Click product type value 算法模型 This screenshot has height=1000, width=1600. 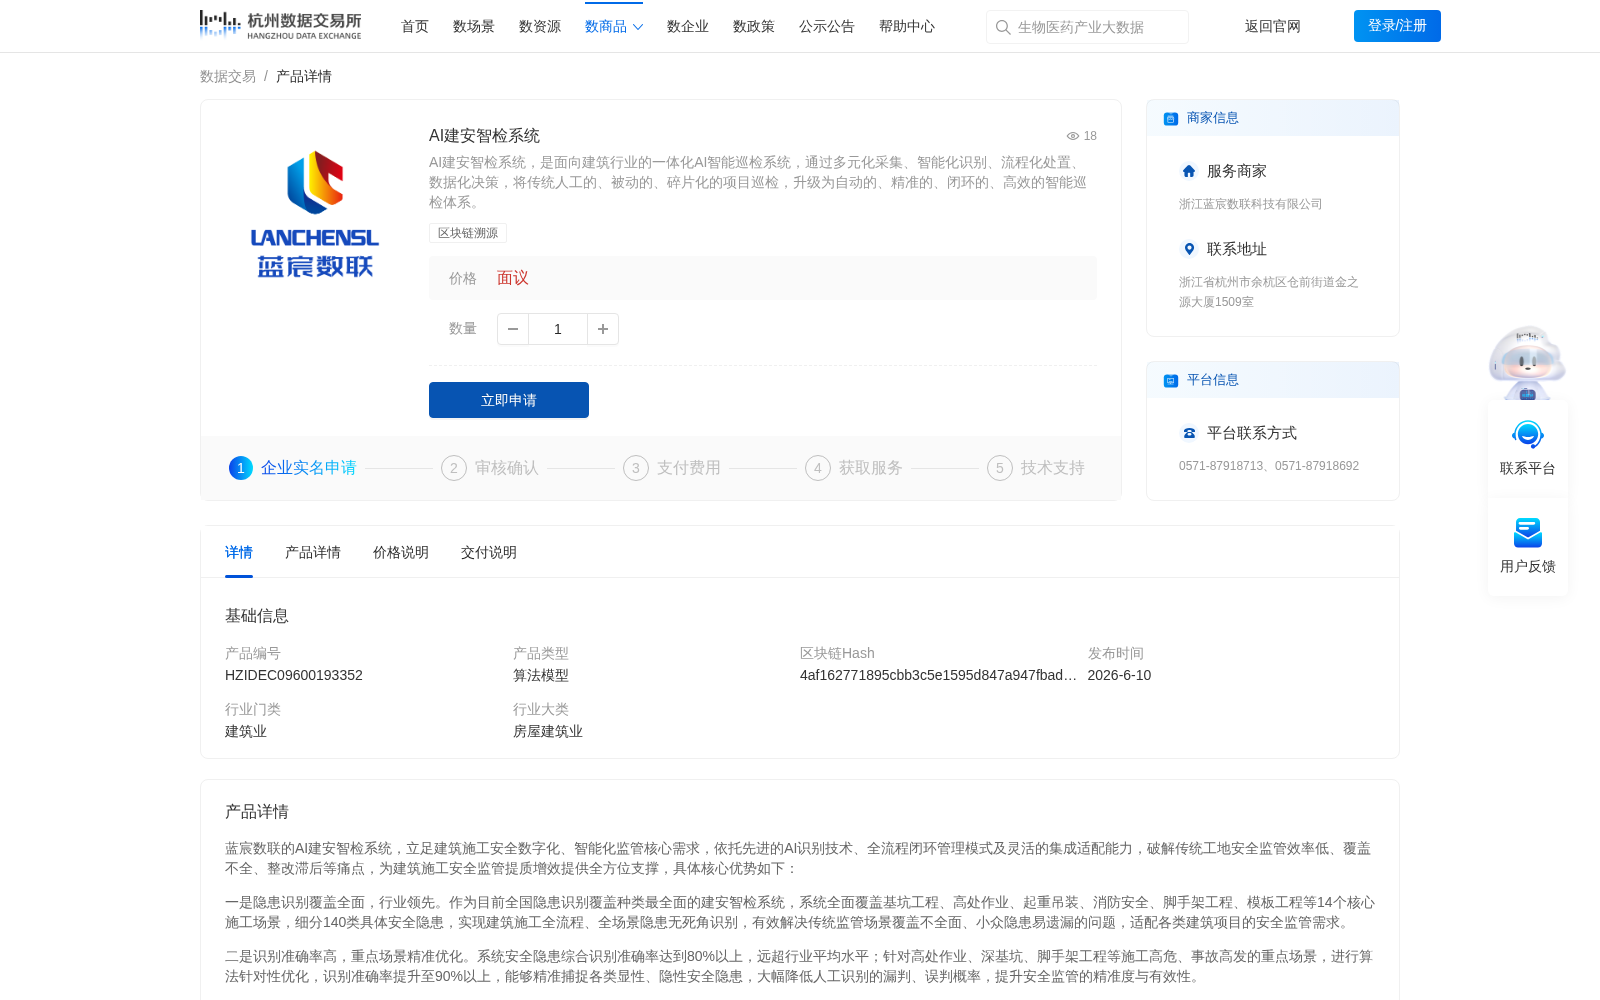pyautogui.click(x=541, y=675)
